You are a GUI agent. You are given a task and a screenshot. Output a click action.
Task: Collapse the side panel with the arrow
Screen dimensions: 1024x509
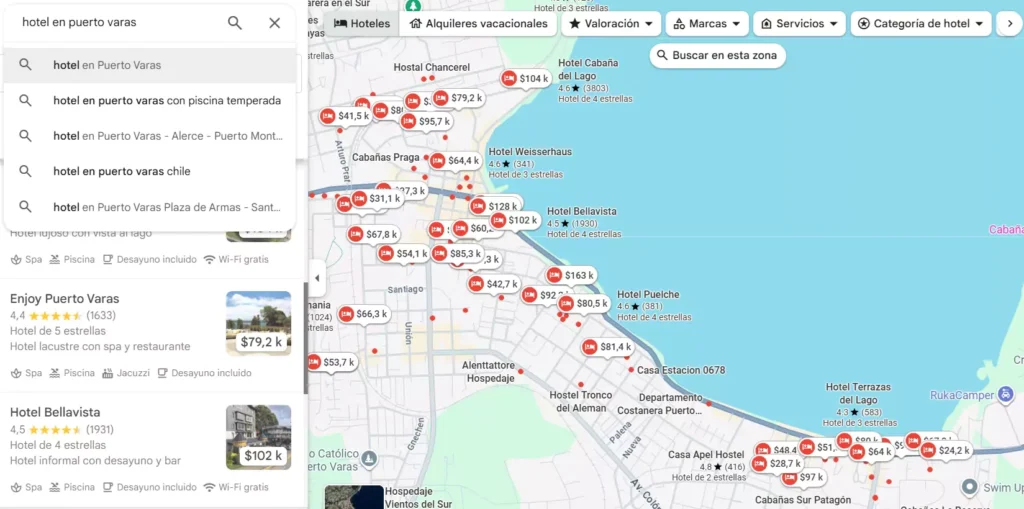(316, 278)
